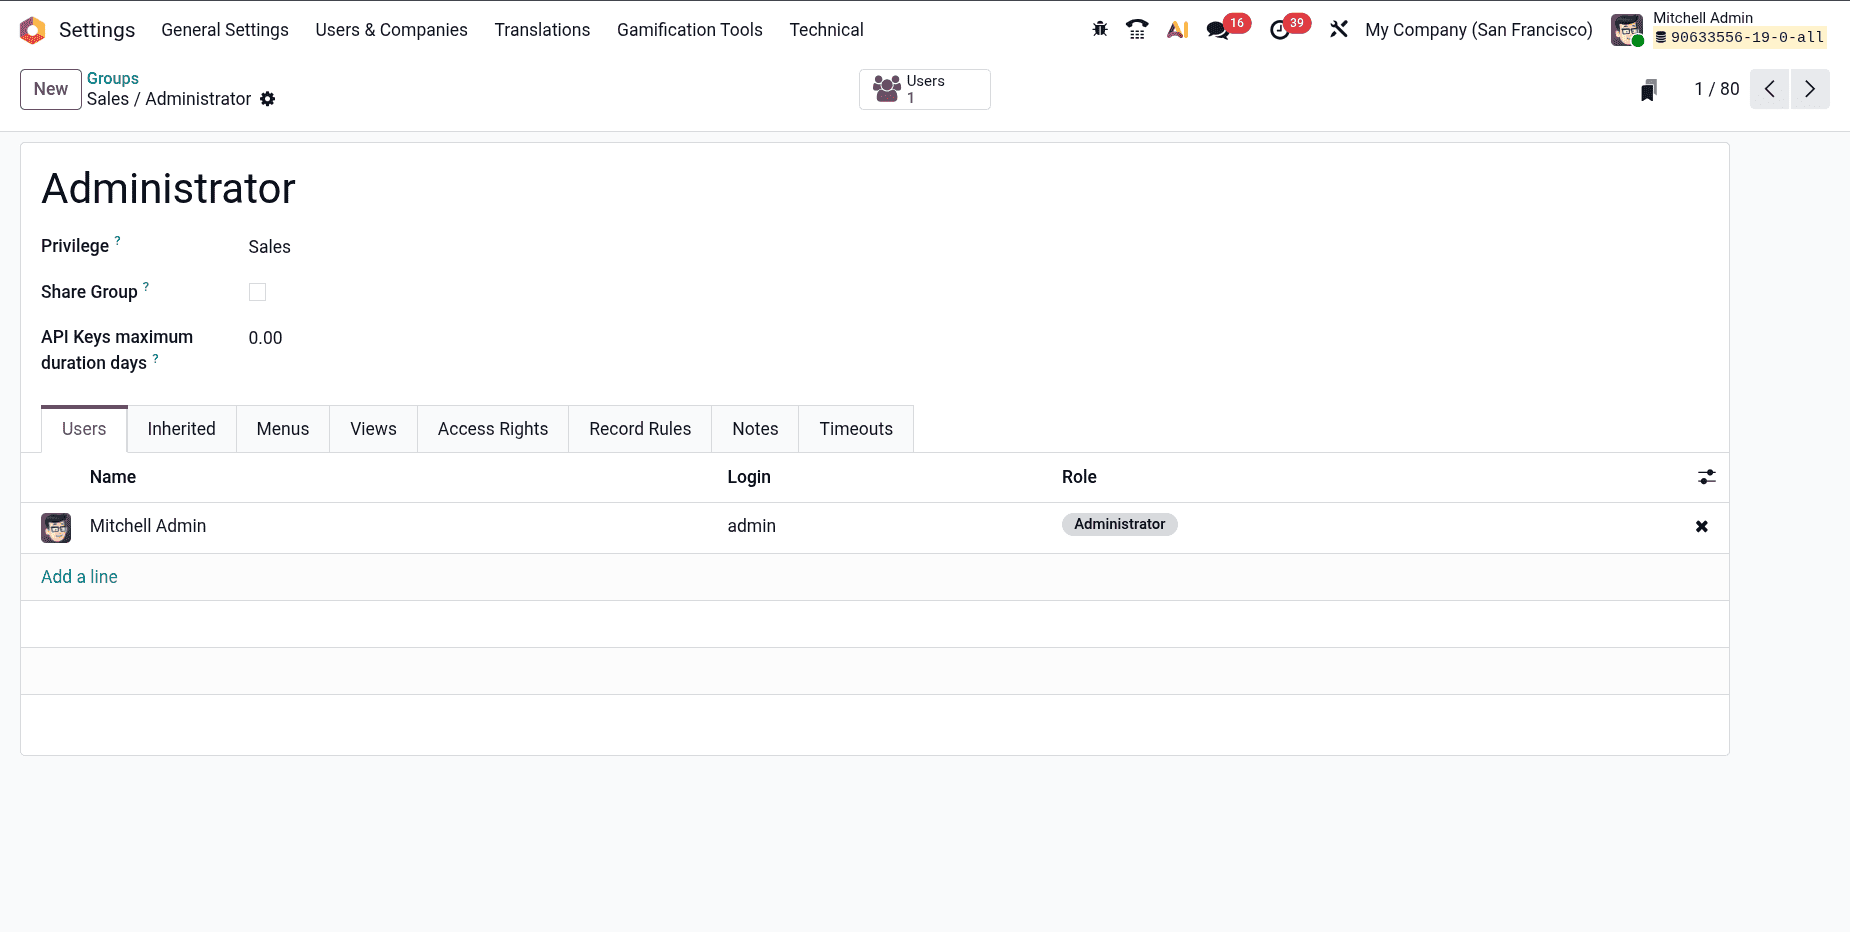
Task: Click the Administrator role badge
Action: [1119, 524]
